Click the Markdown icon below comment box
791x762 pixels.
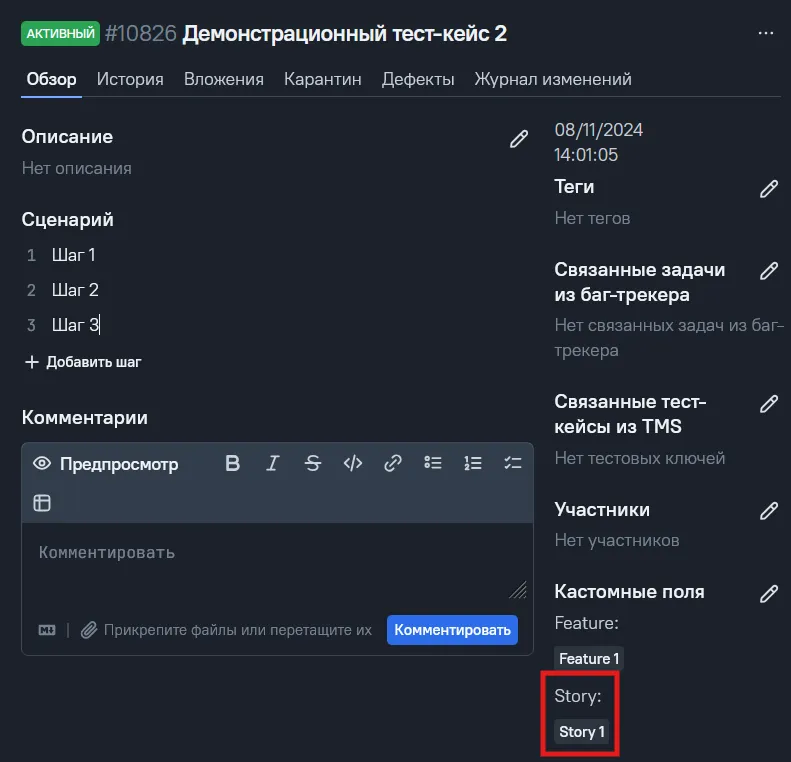47,630
